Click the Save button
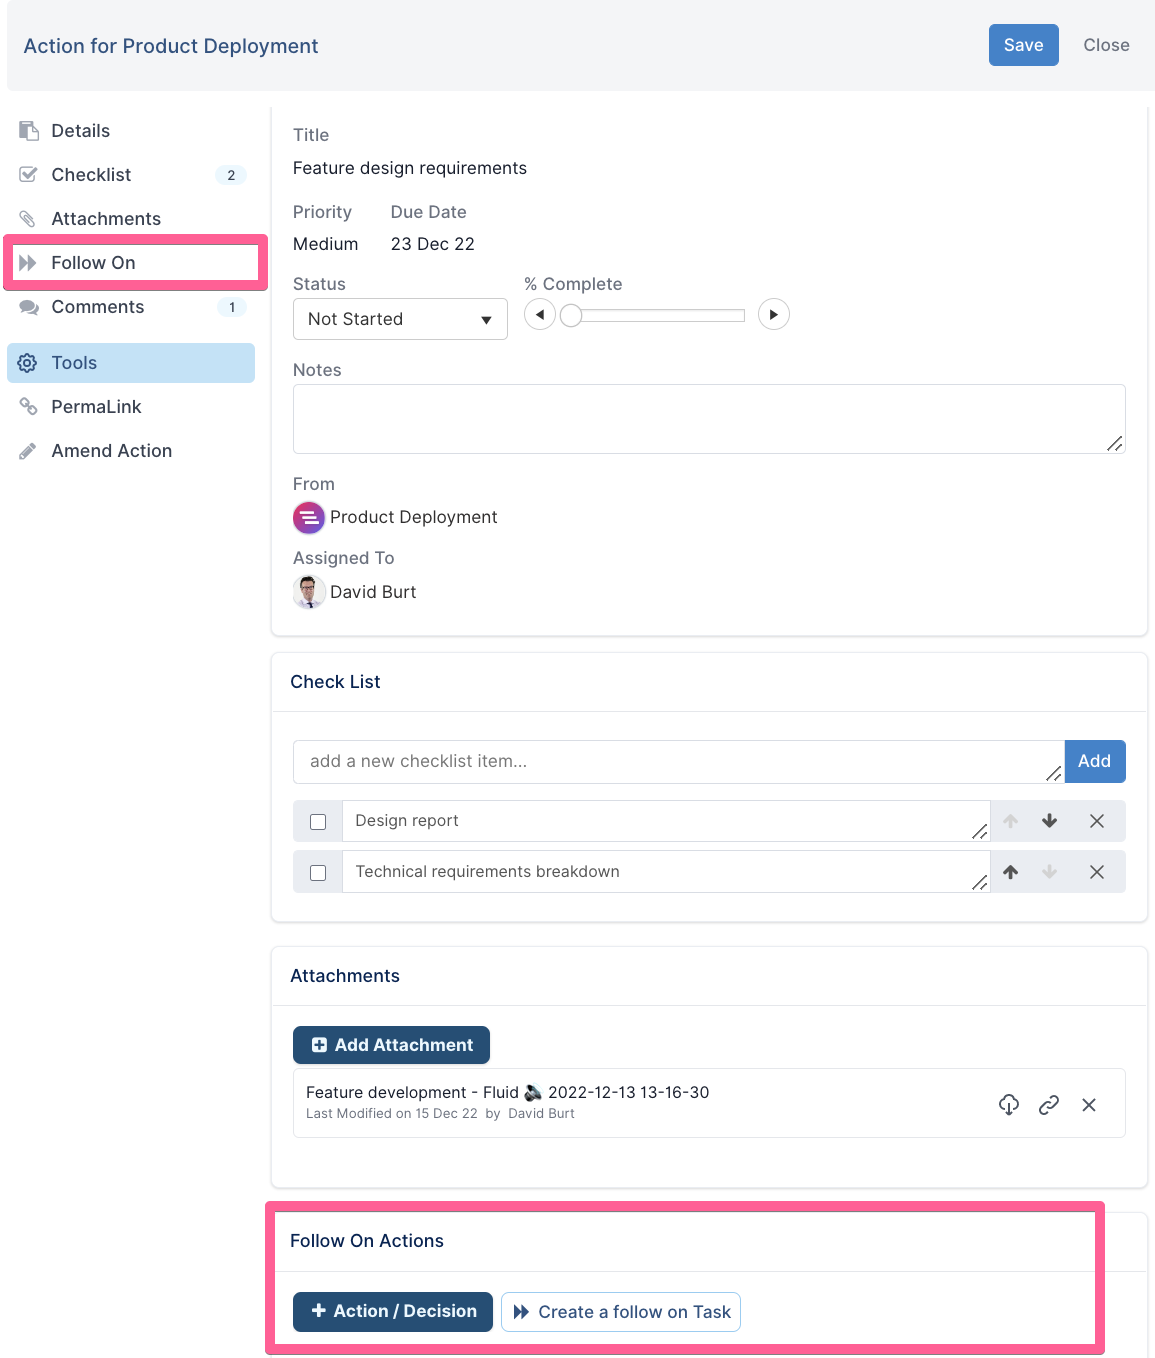 coord(1023,45)
